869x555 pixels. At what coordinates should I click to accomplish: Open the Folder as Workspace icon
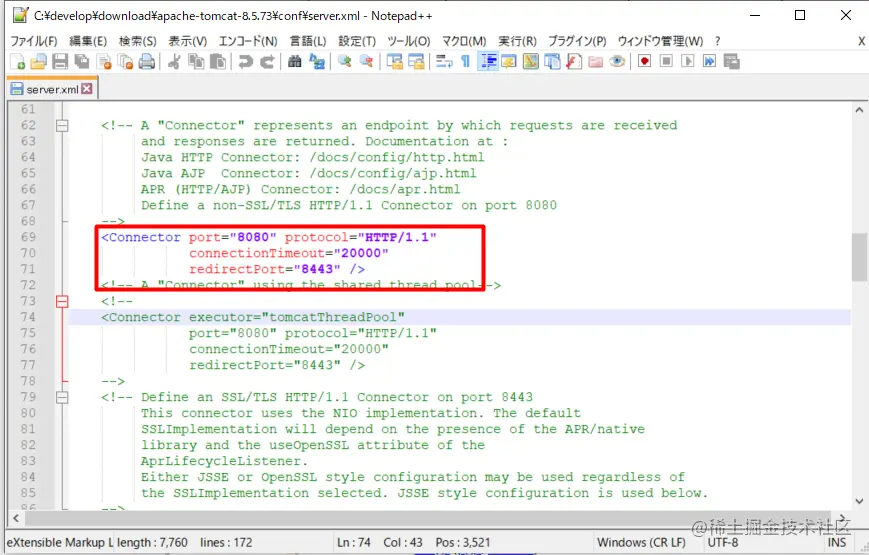(x=596, y=62)
